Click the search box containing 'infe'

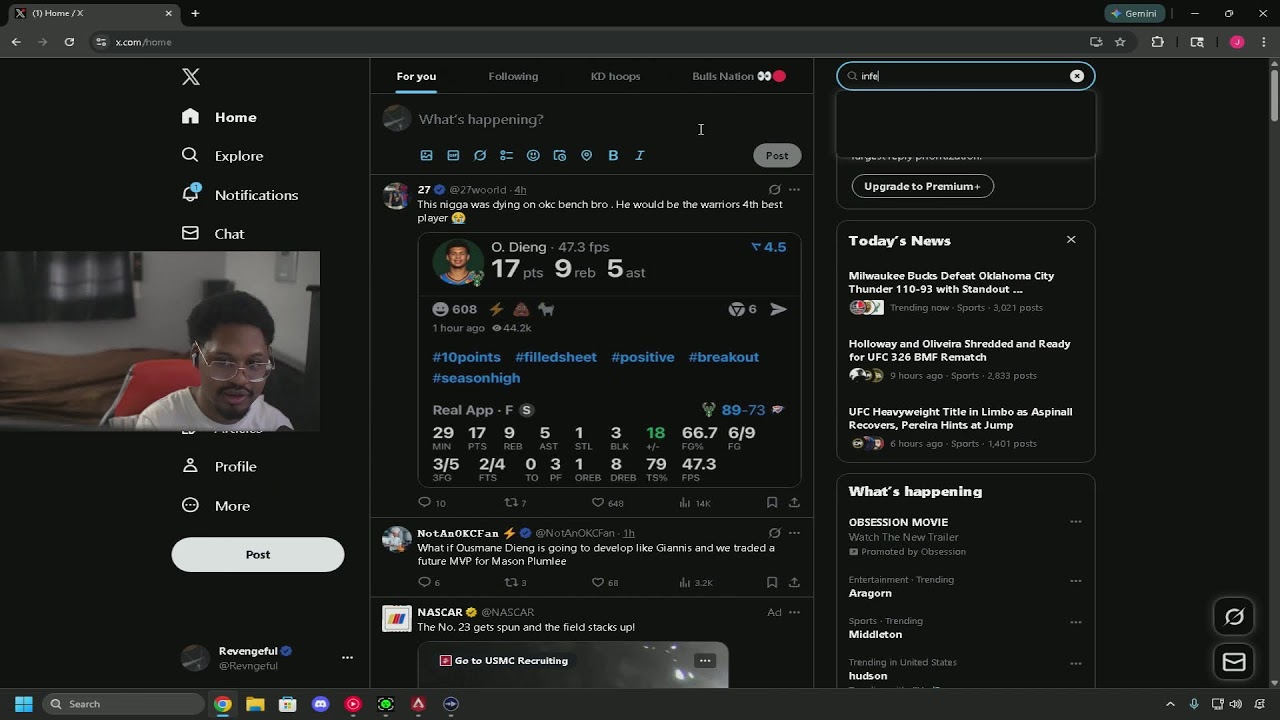point(966,76)
